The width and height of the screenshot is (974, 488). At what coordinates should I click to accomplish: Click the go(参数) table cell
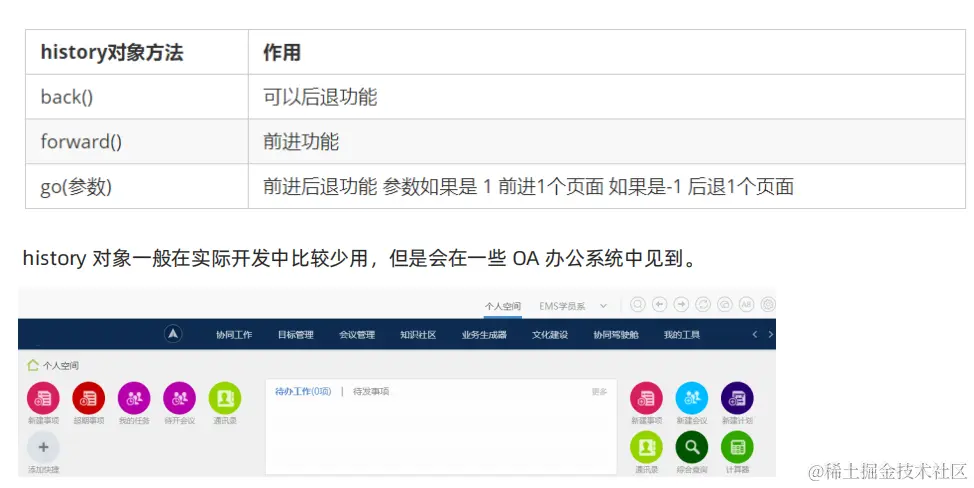pos(137,186)
